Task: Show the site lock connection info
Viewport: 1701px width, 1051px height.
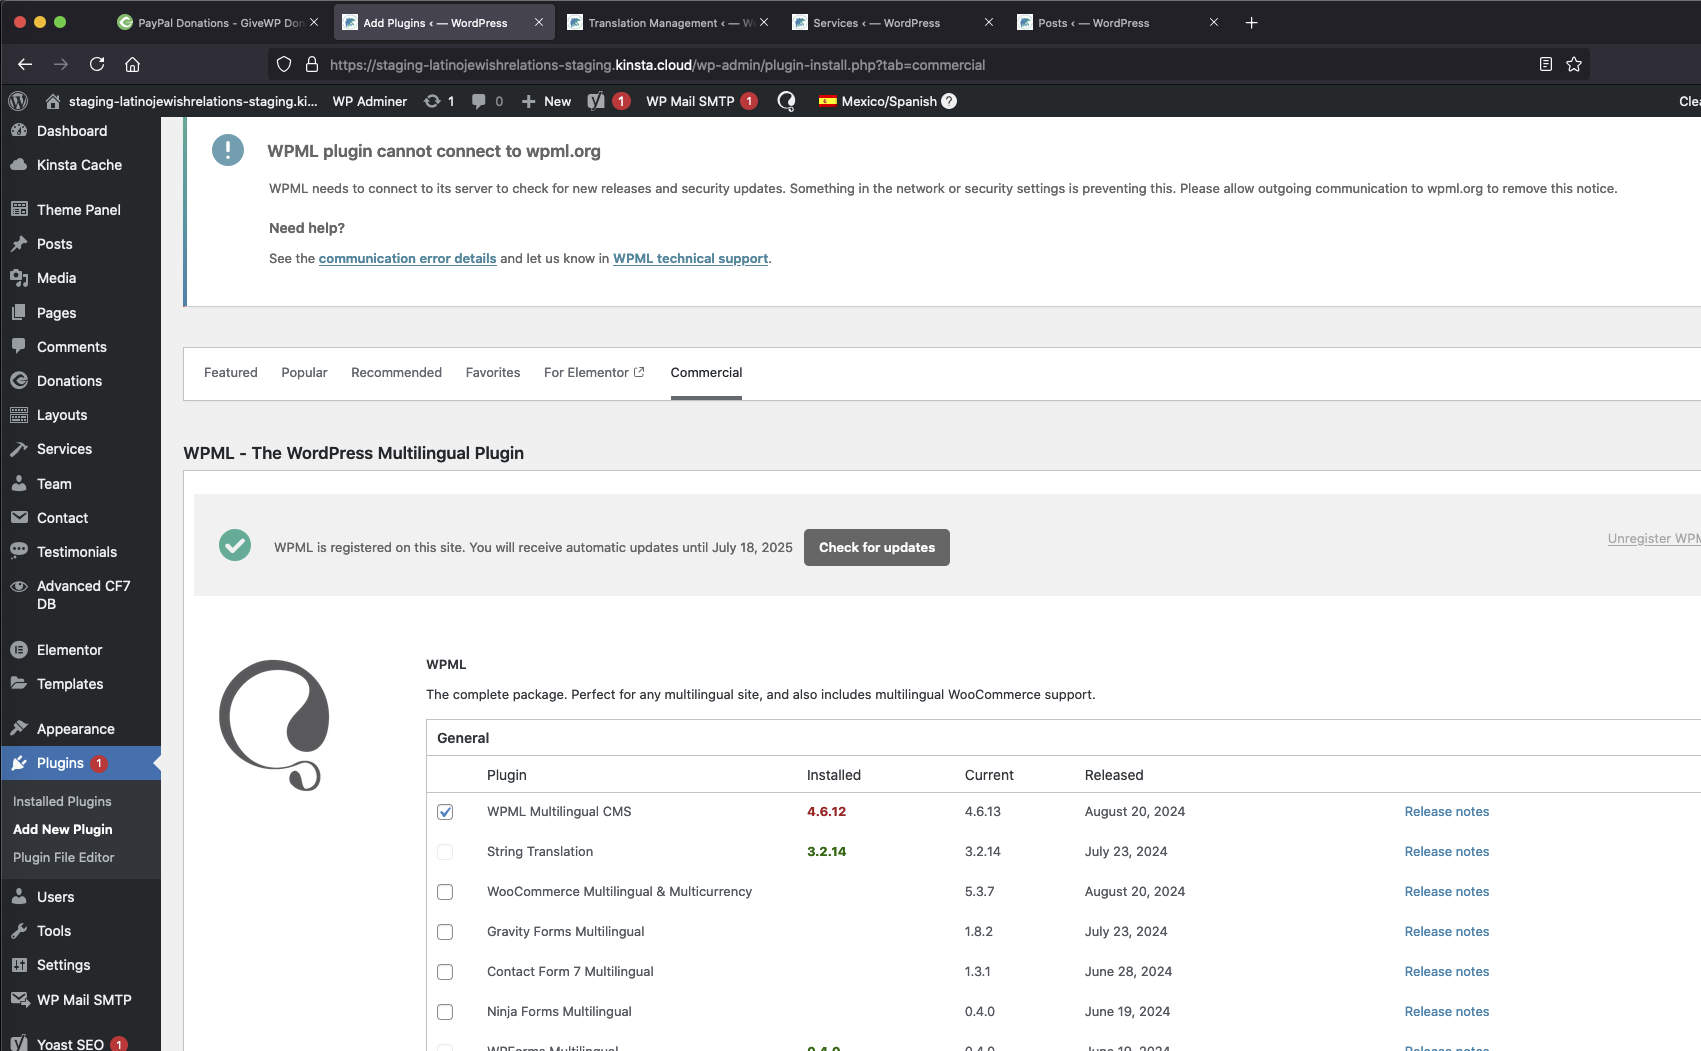Action: [312, 64]
